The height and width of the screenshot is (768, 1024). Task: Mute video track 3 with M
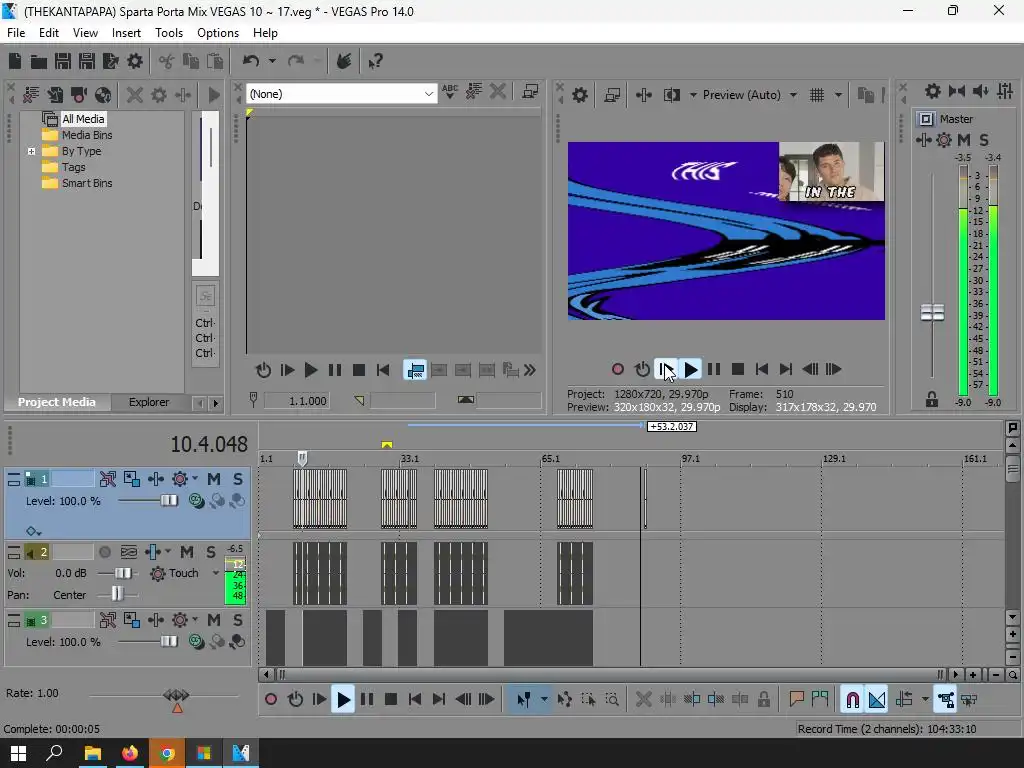(214, 620)
